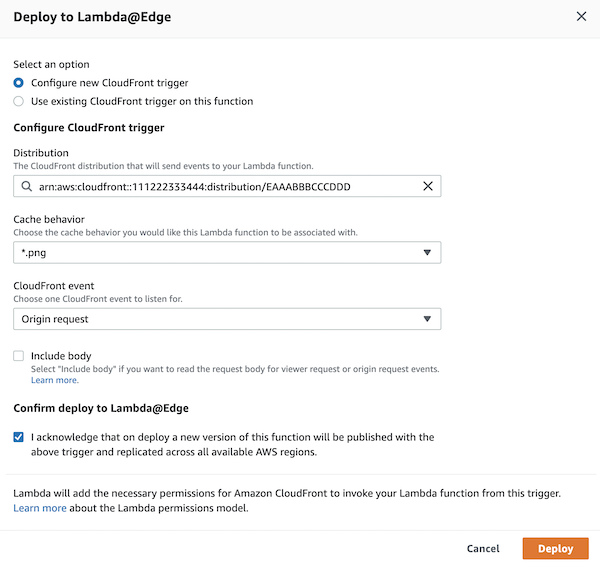
Task: Click the search icon in Distribution field
Action: coord(26,187)
